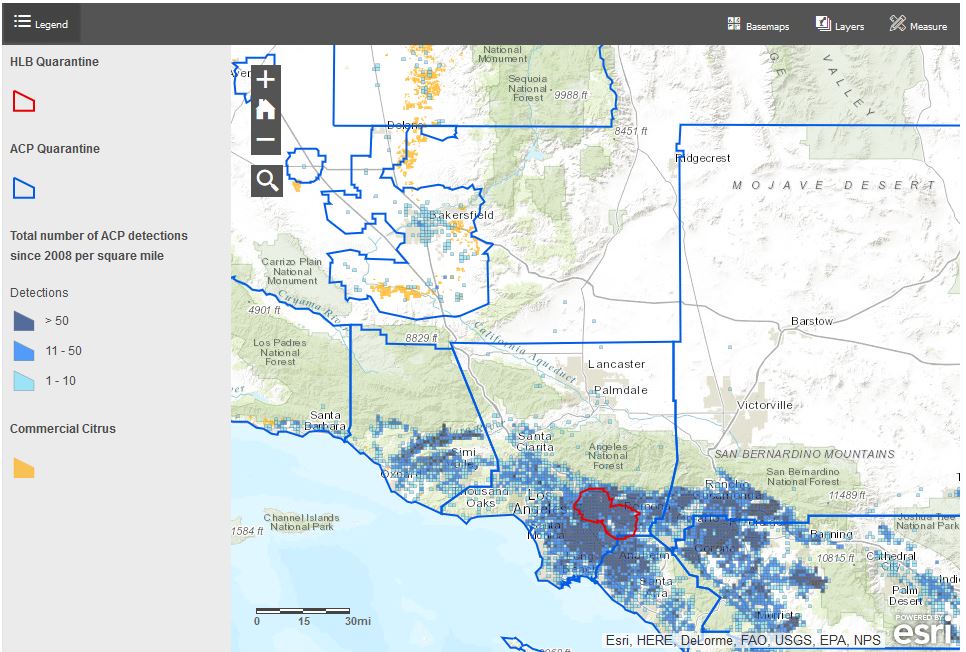This screenshot has height=652, width=966.
Task: Click the home default extent button
Action: [x=266, y=110]
